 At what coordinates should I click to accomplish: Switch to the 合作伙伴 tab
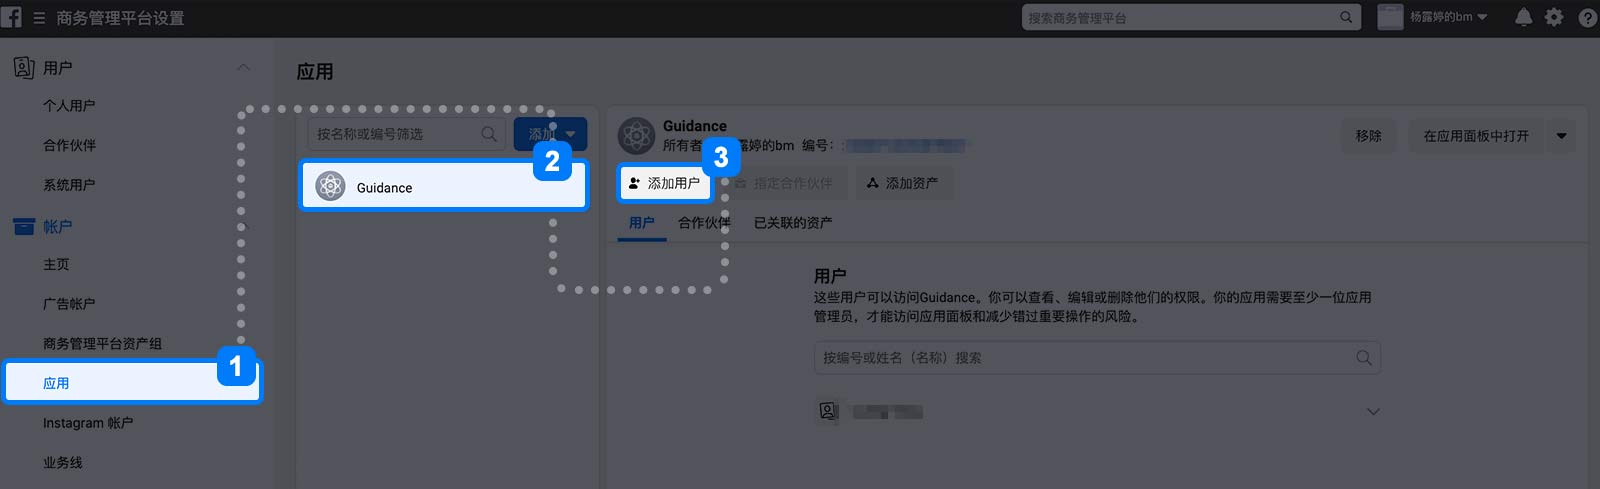704,222
